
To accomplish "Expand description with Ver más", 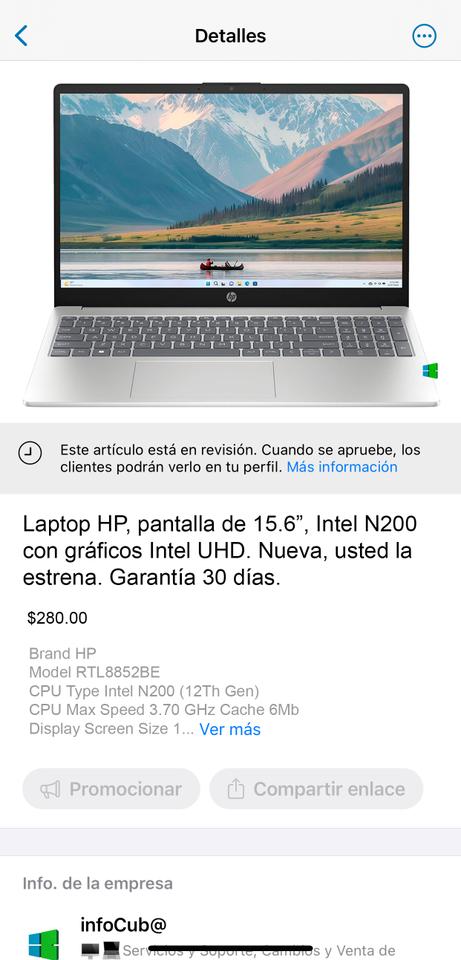I will click(230, 729).
